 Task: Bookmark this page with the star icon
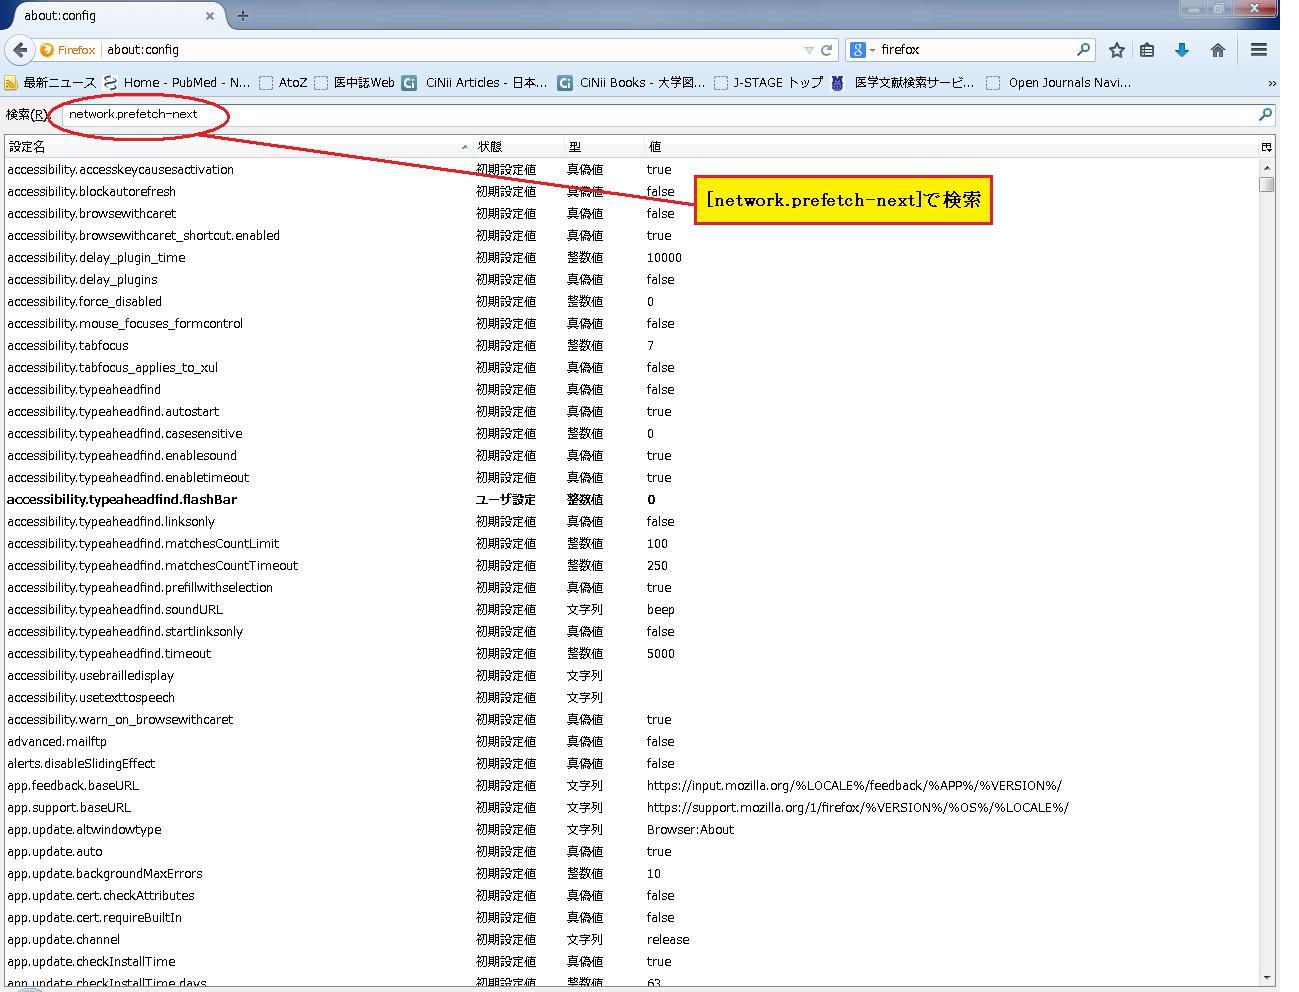pos(1117,50)
